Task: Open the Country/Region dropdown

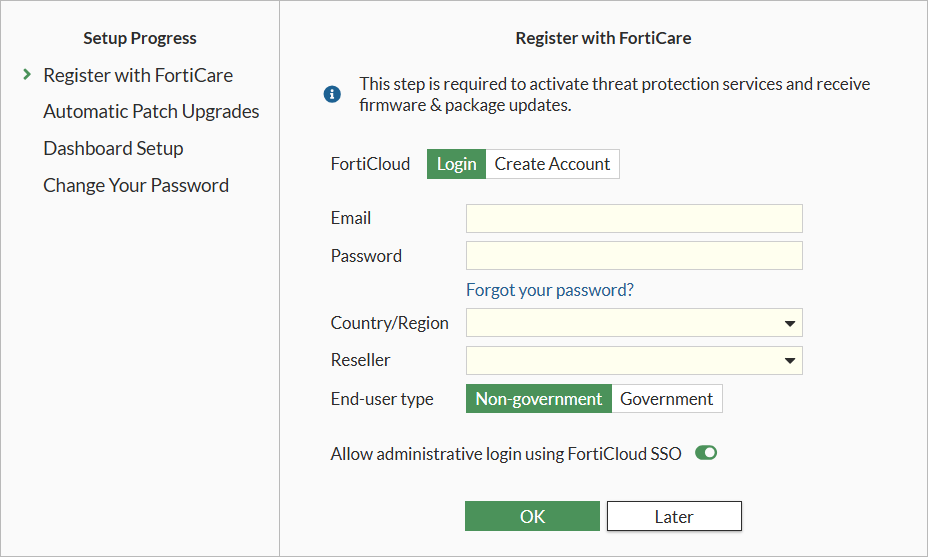Action: click(634, 323)
